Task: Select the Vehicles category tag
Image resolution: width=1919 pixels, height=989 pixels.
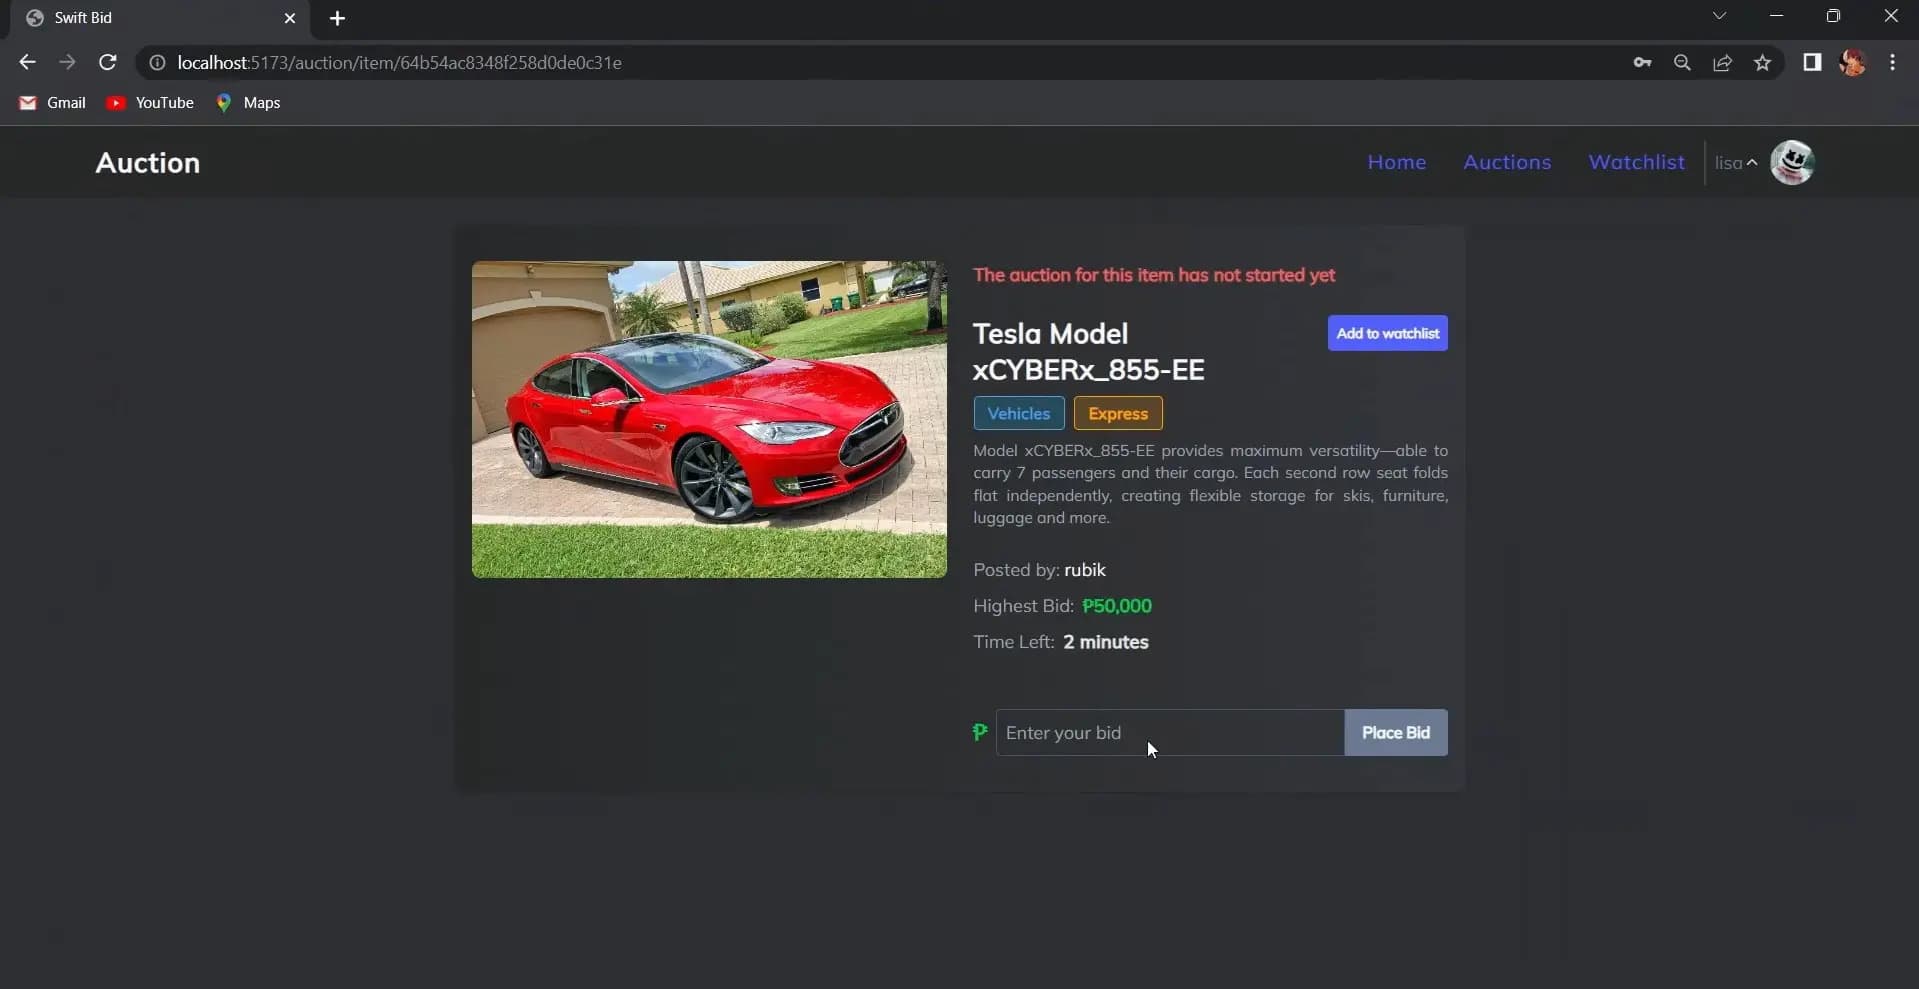Action: tap(1019, 413)
